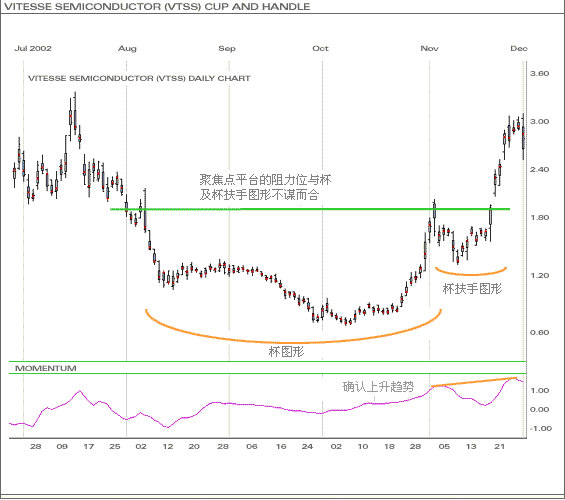Click the momentum axis value 0.00
The width and height of the screenshot is (565, 500).
[x=539, y=410]
